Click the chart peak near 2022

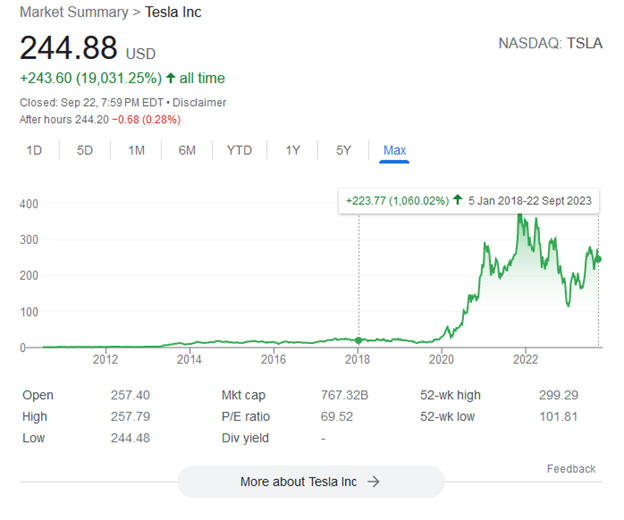(x=519, y=214)
